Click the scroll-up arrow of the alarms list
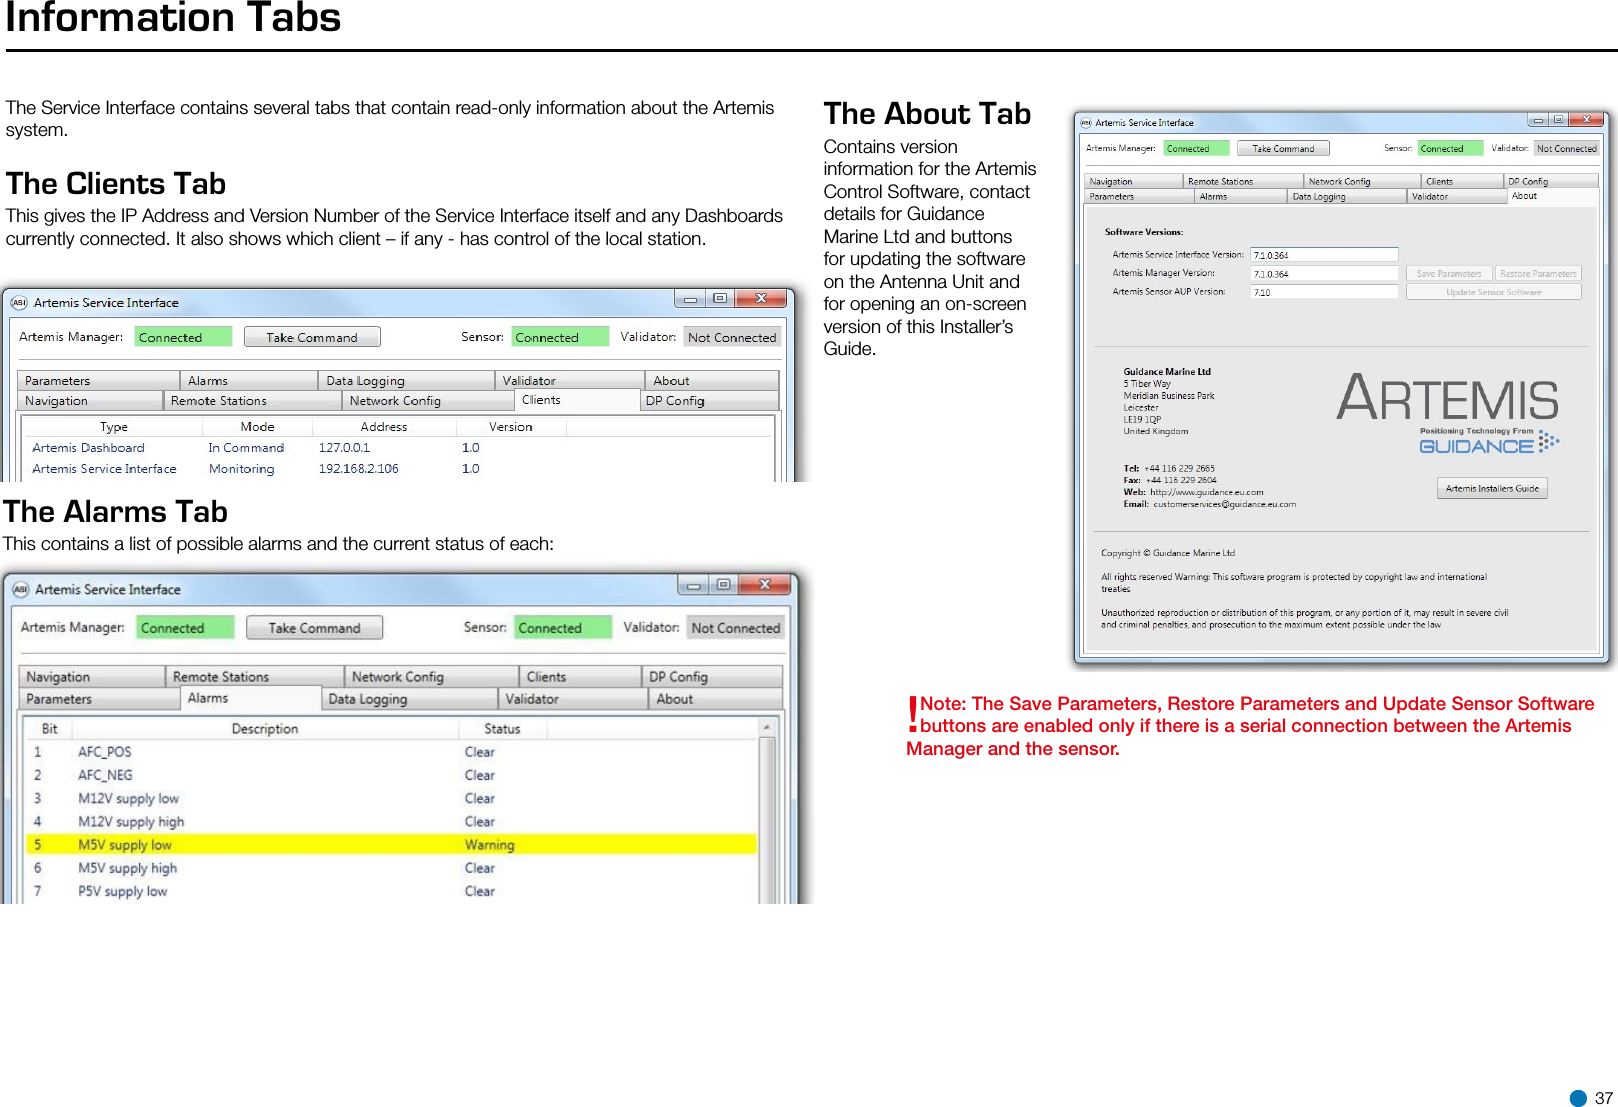Image resolution: width=1618 pixels, height=1107 pixels. coord(767,728)
